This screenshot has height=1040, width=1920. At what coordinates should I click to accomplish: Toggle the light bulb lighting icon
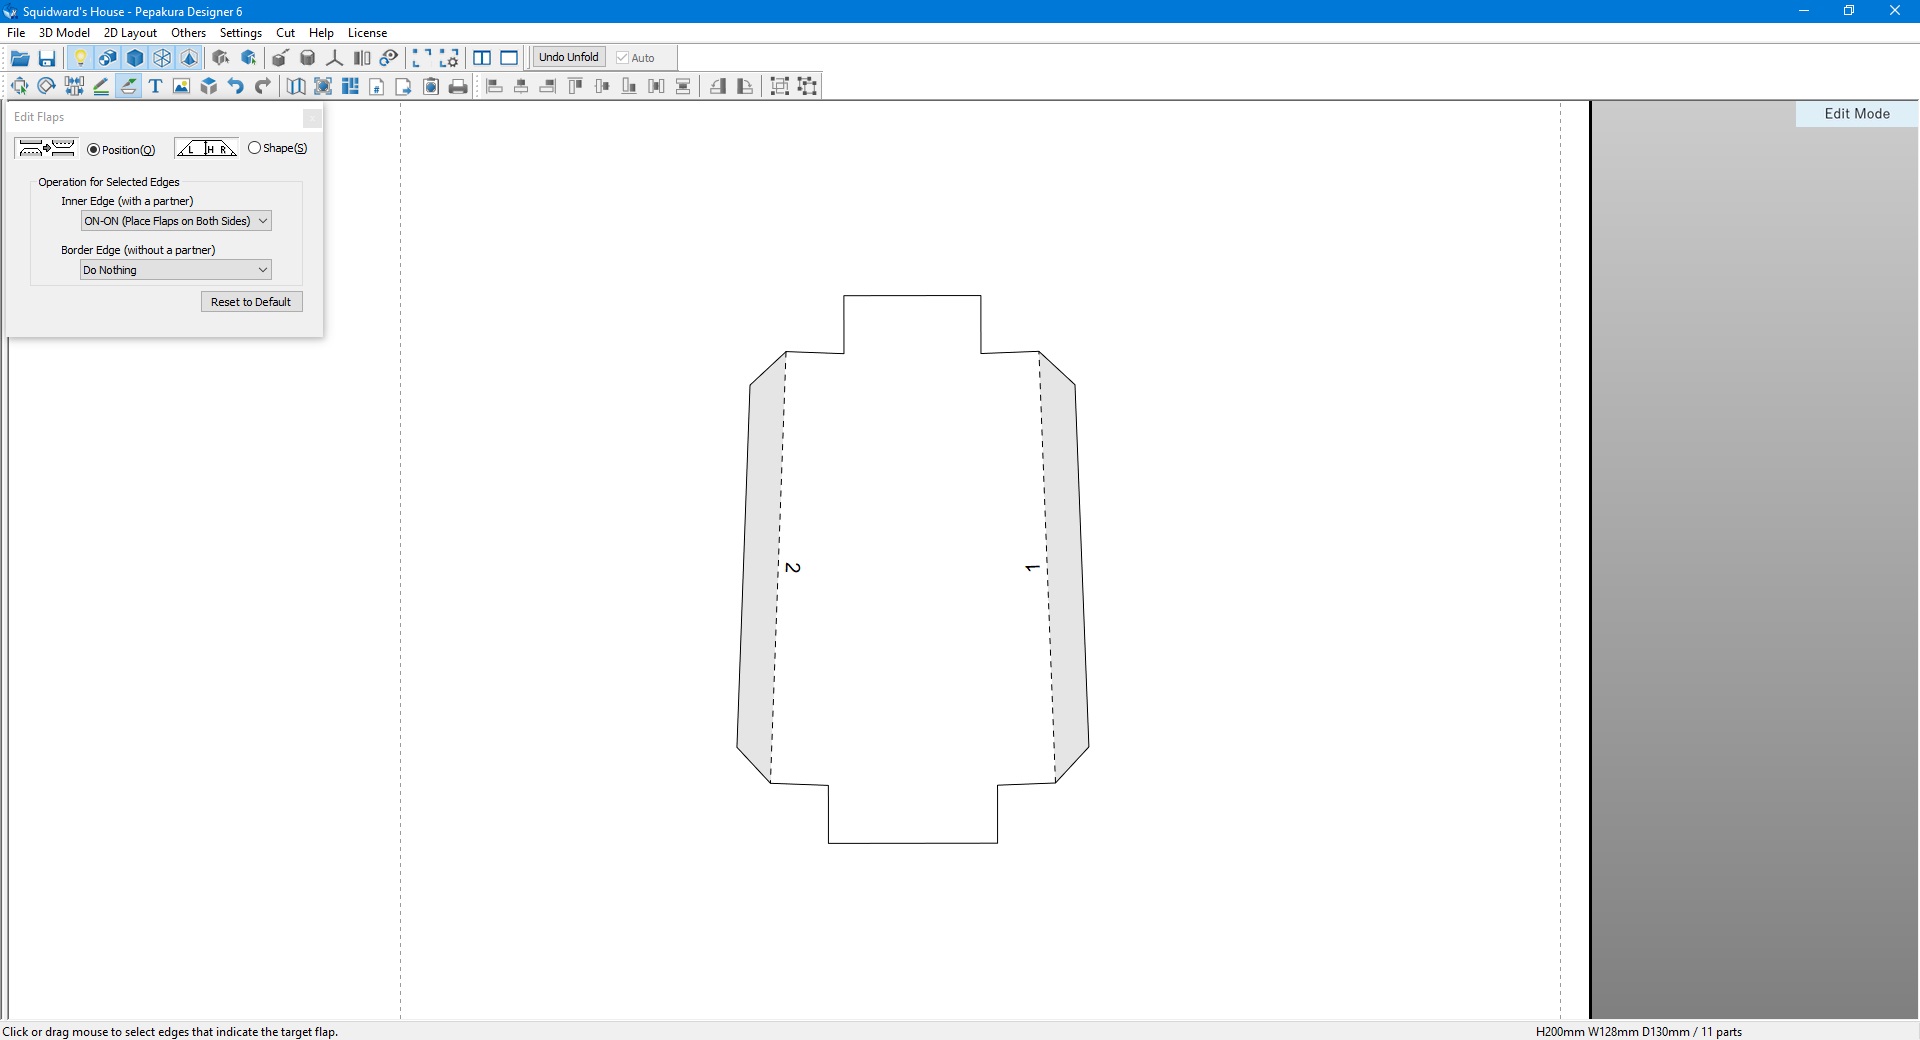(81, 58)
